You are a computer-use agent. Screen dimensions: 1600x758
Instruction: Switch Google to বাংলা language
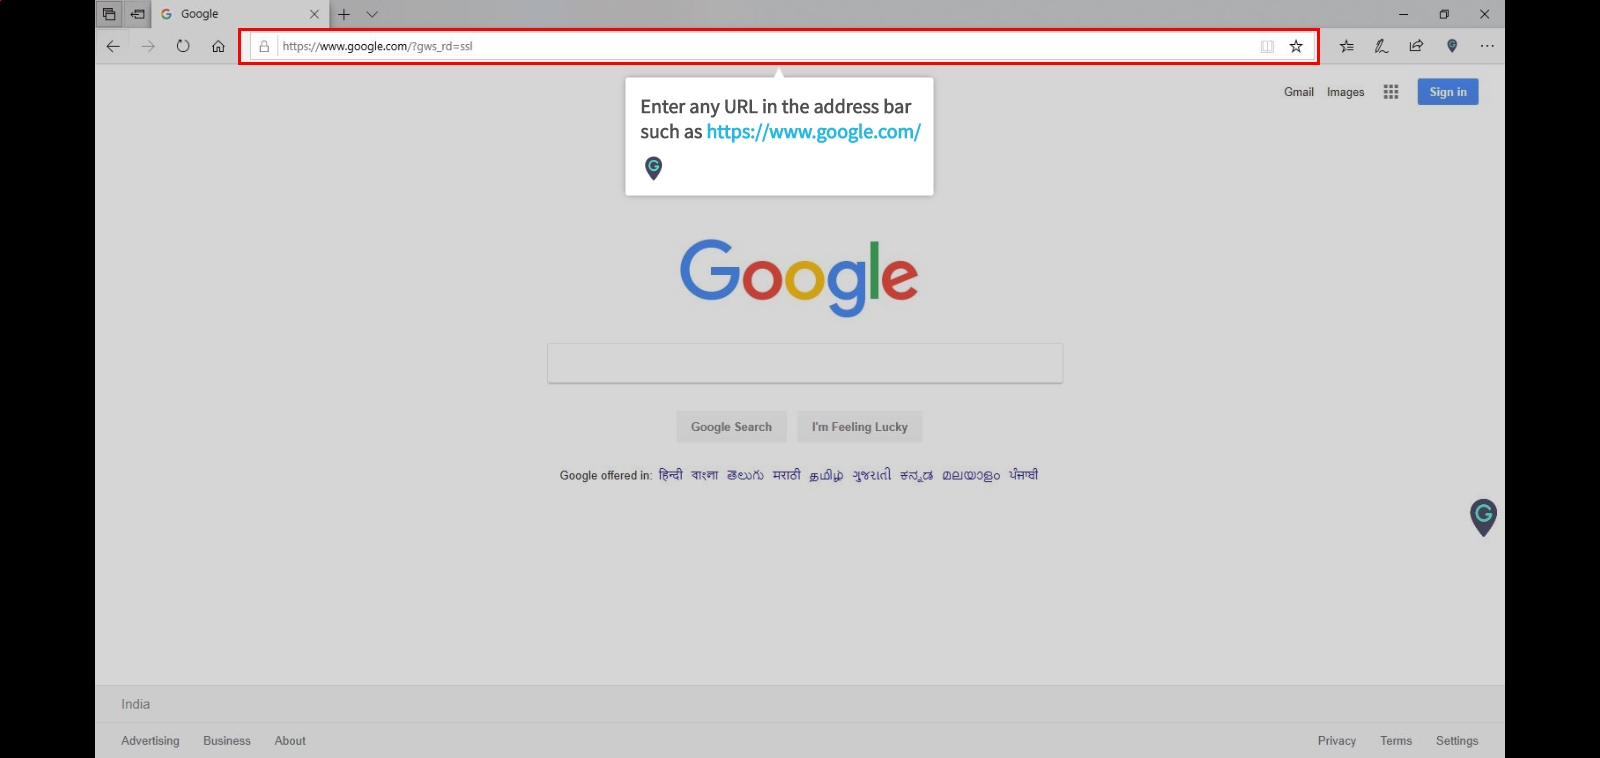[x=704, y=475]
